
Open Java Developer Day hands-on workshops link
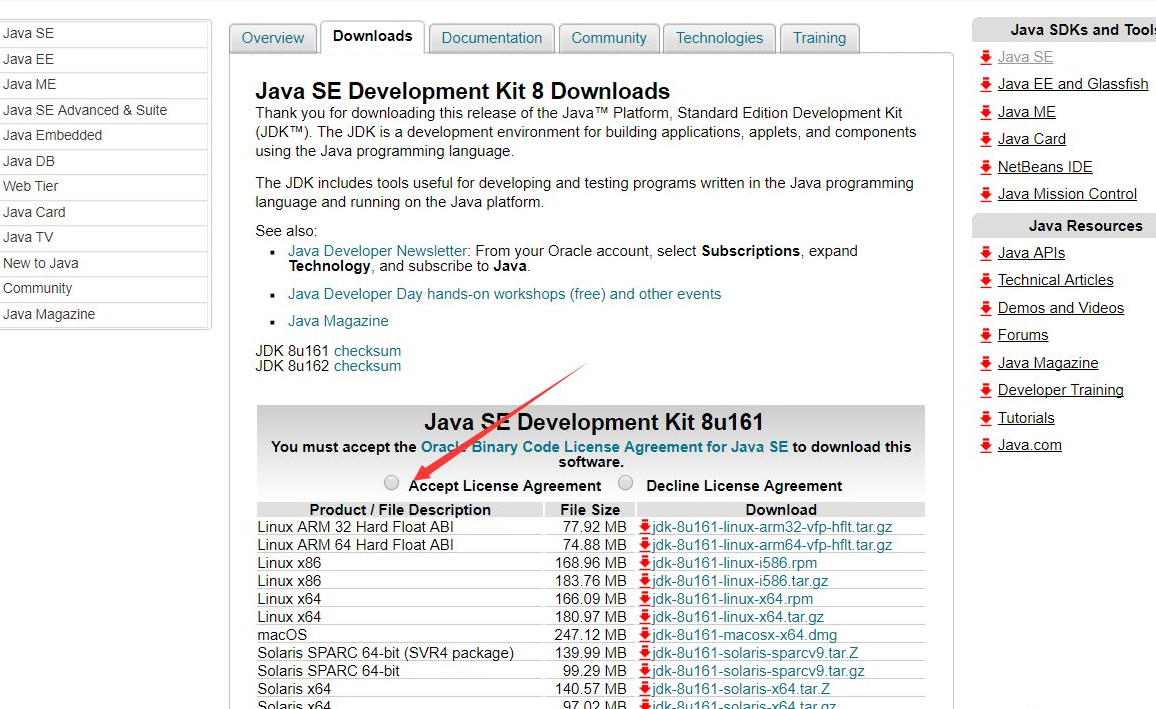(504, 294)
